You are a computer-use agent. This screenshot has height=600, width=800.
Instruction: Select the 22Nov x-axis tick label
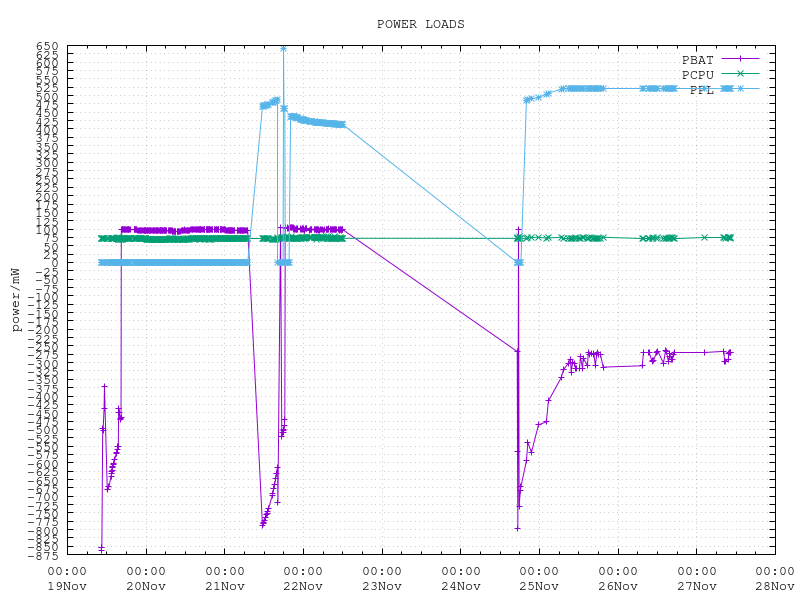pyautogui.click(x=303, y=585)
